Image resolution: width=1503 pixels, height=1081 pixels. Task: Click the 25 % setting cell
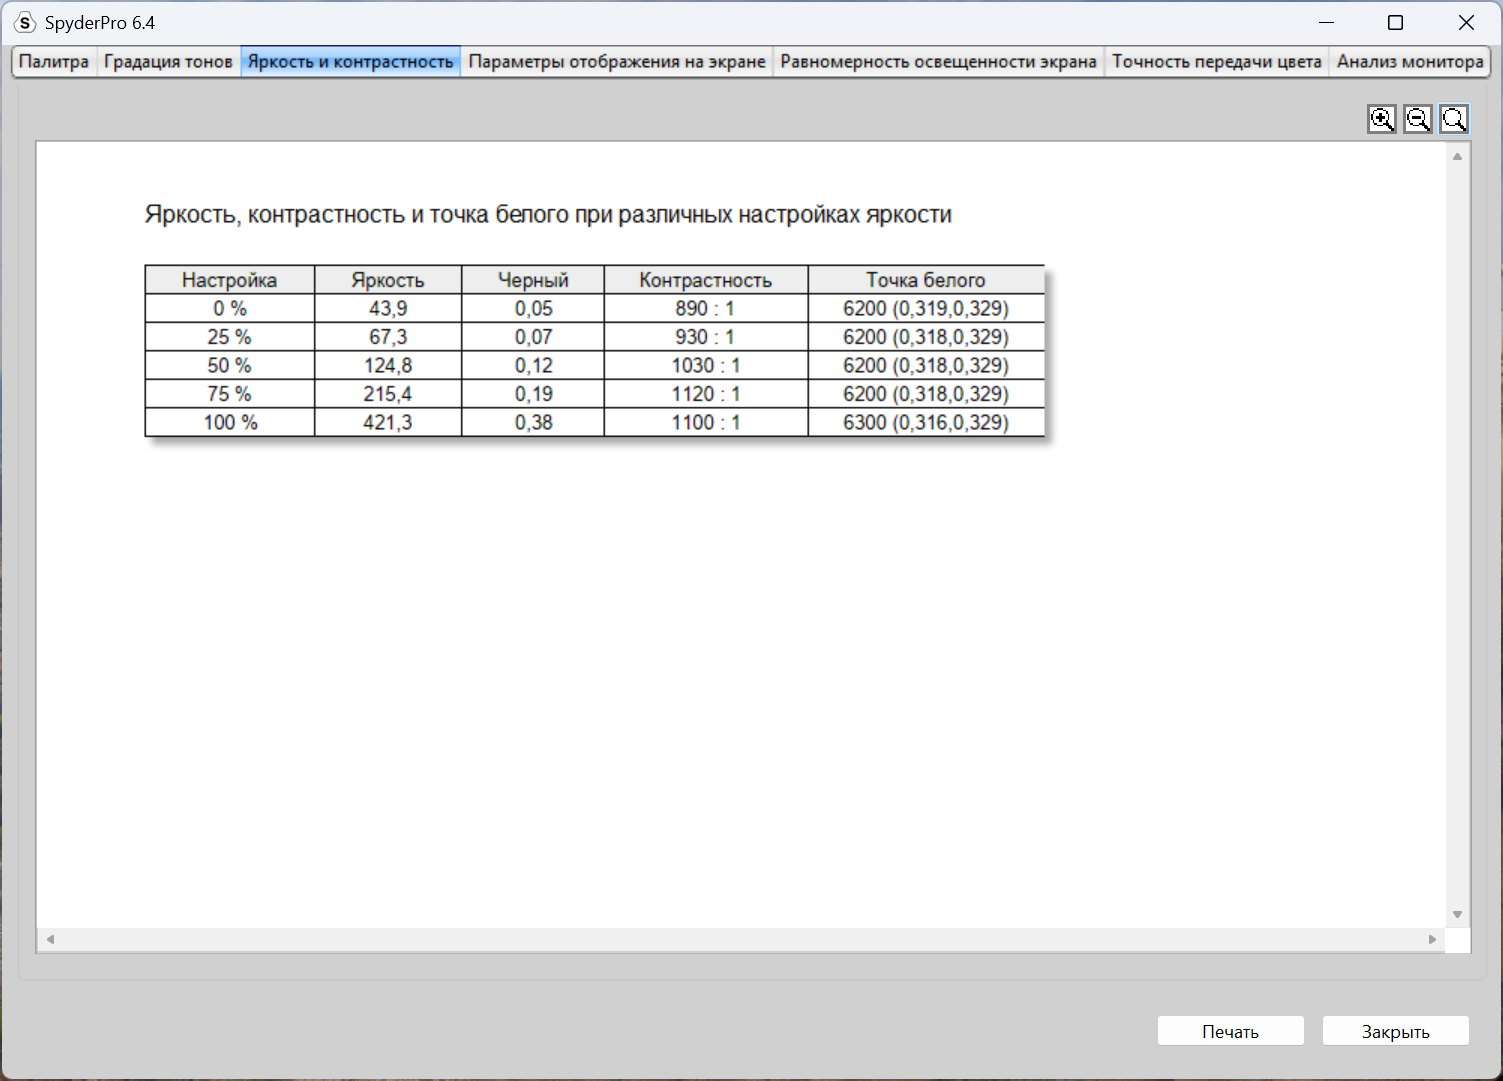[x=230, y=337]
